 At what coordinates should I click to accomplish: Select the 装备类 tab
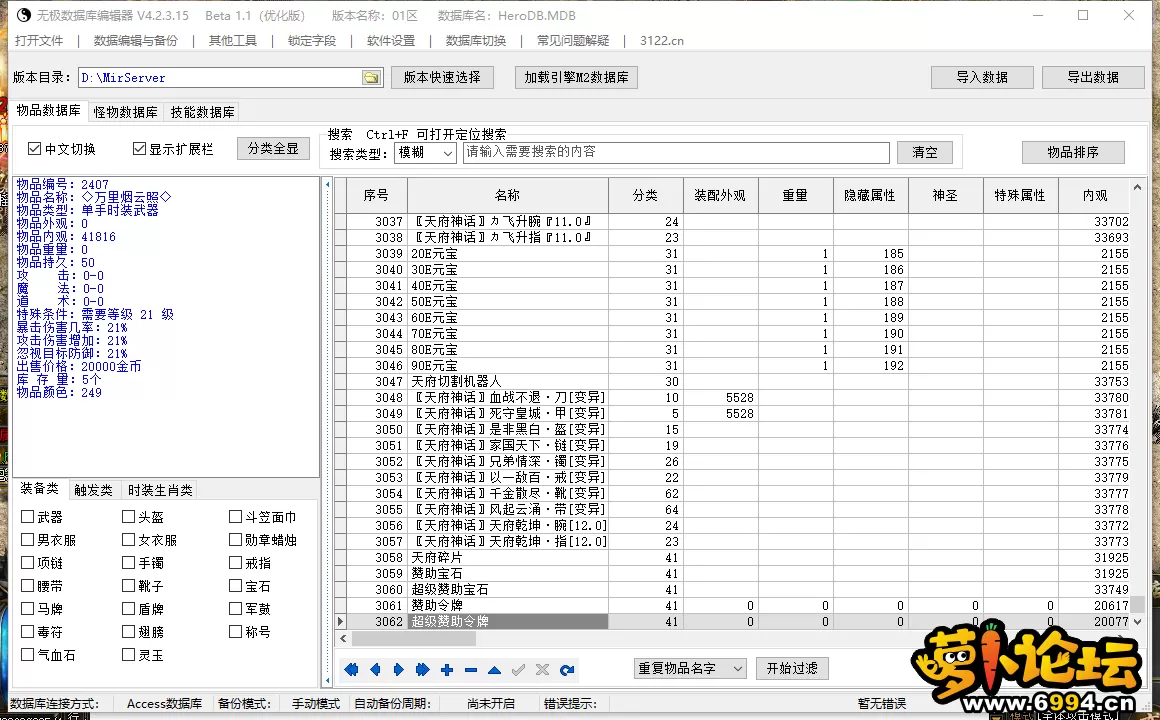coord(39,488)
